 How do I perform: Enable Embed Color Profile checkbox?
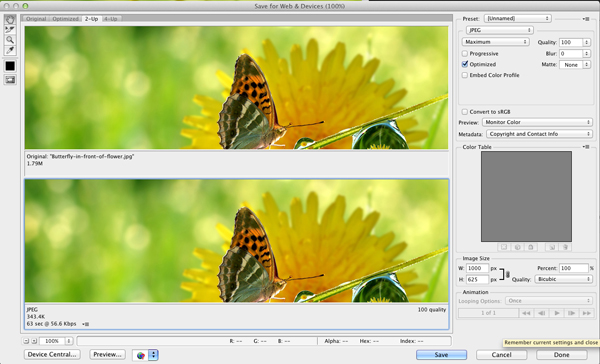coord(465,75)
